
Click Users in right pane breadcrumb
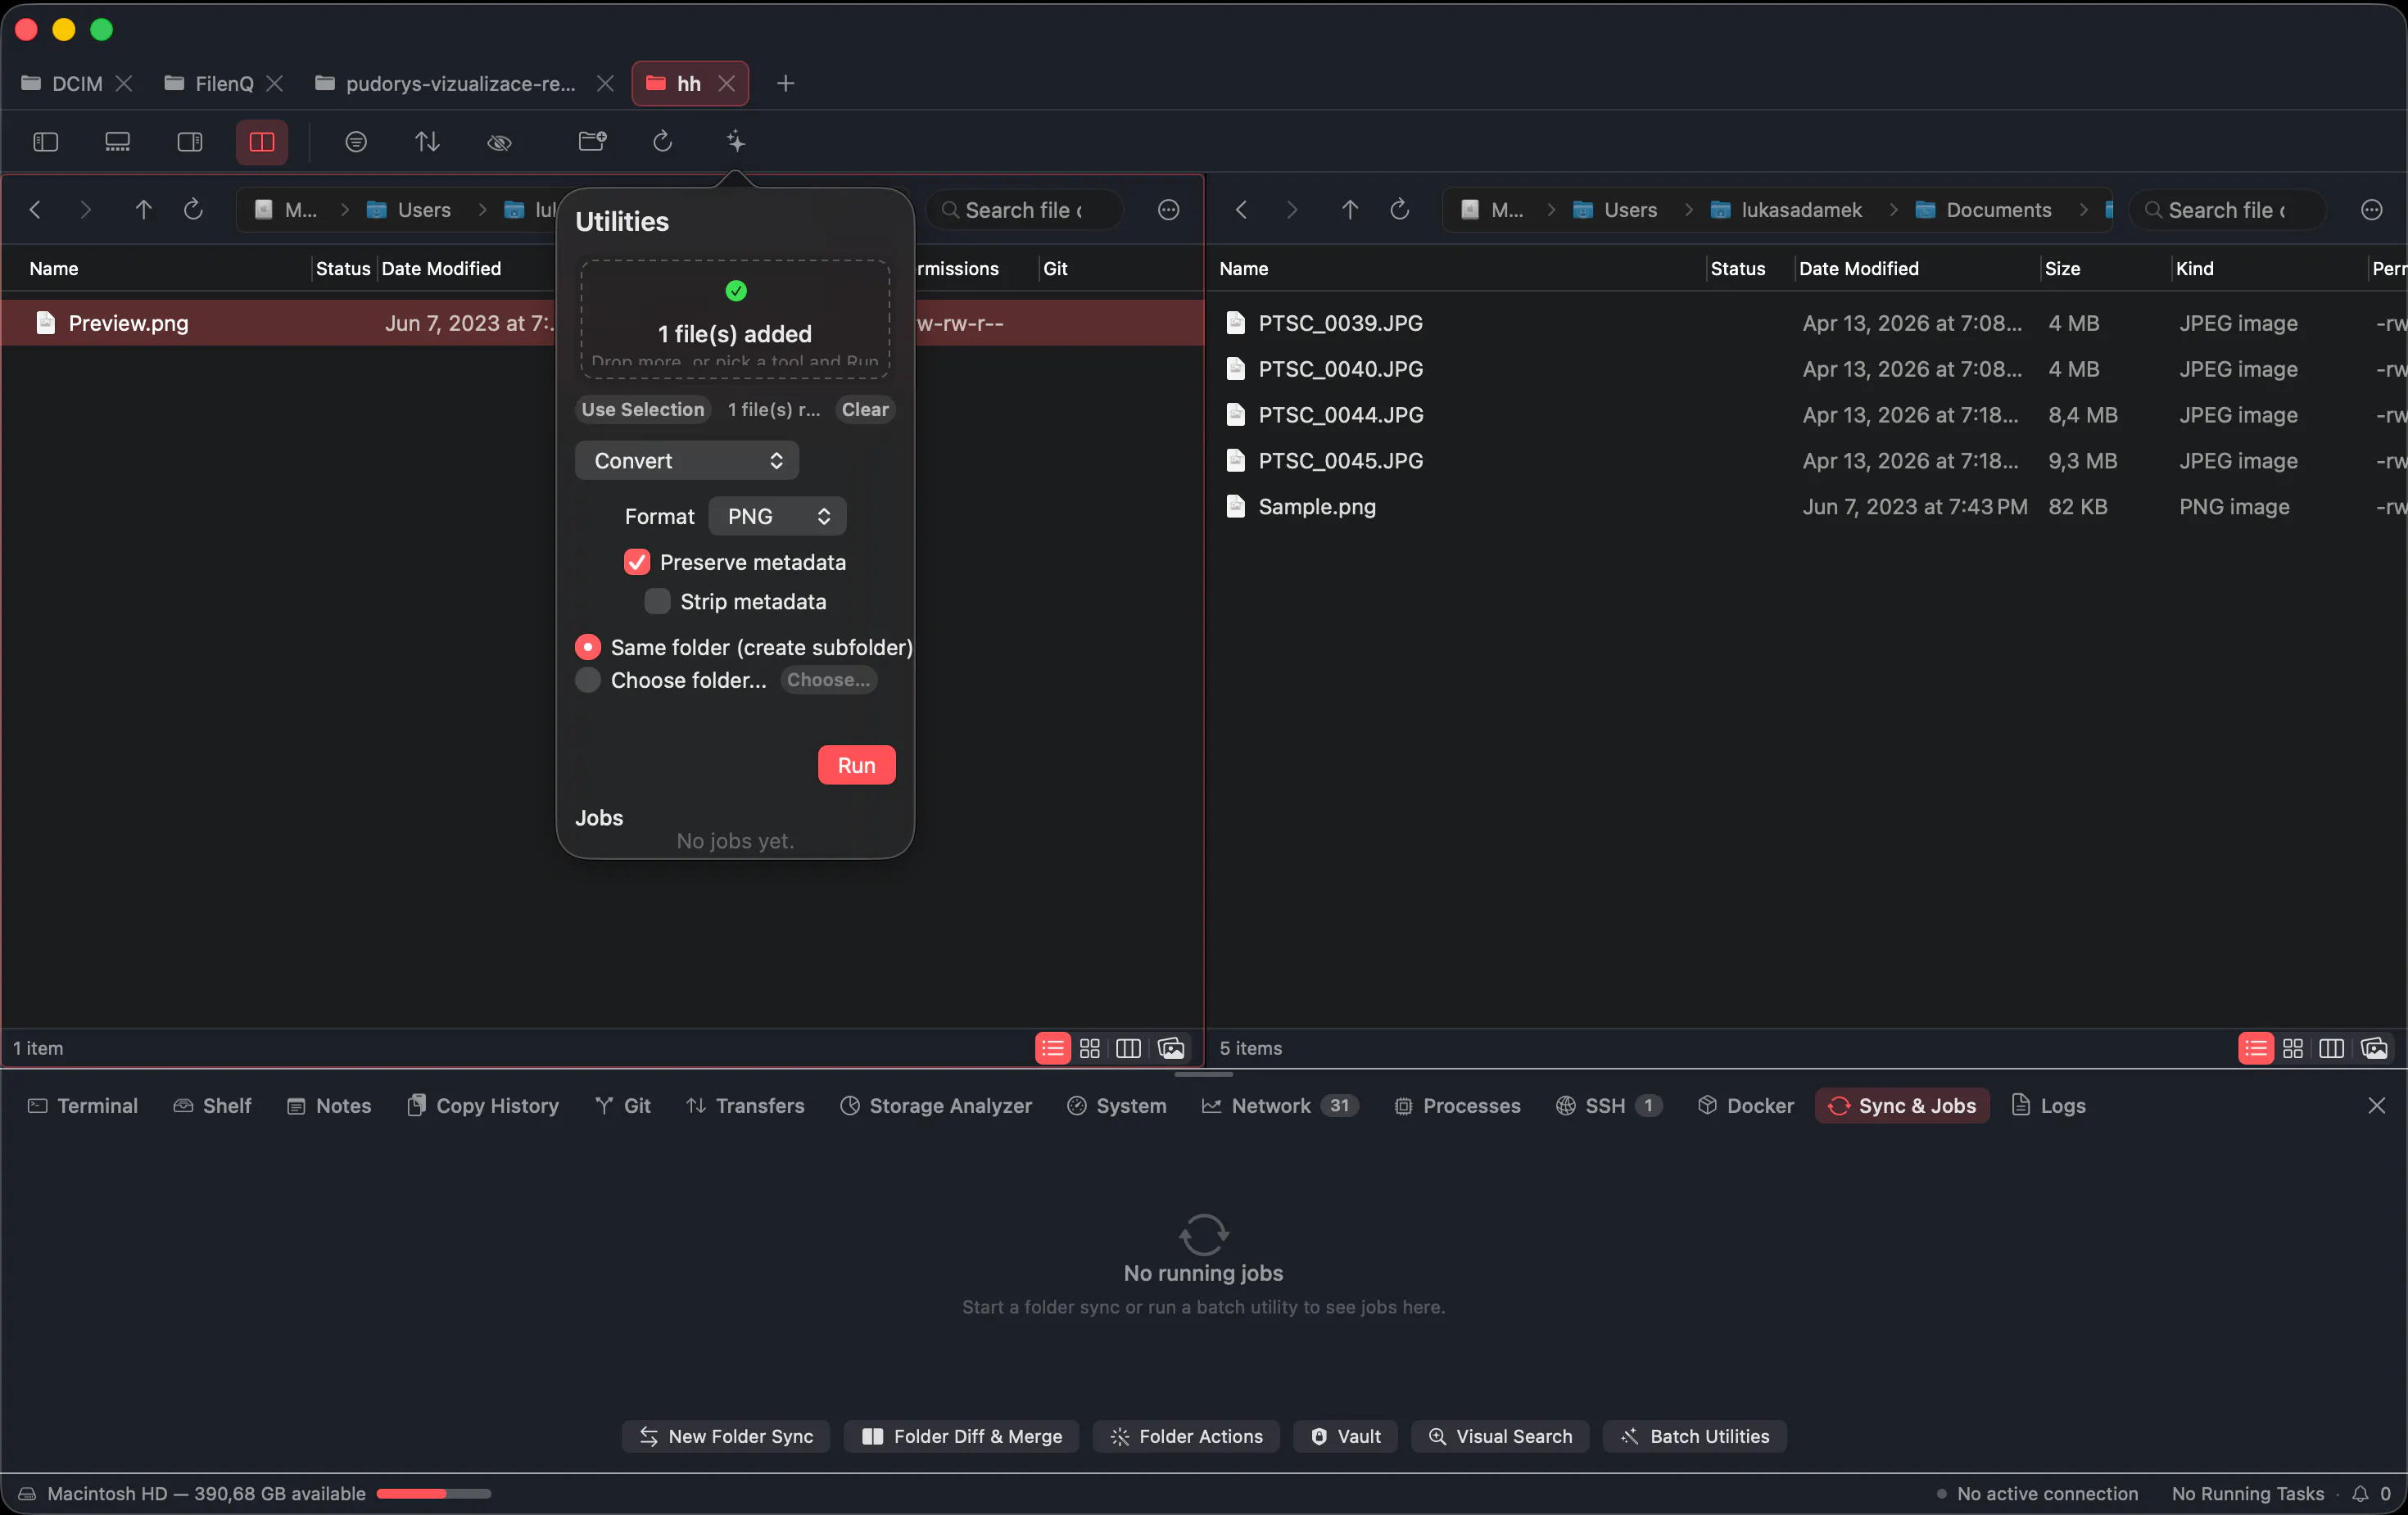1616,210
